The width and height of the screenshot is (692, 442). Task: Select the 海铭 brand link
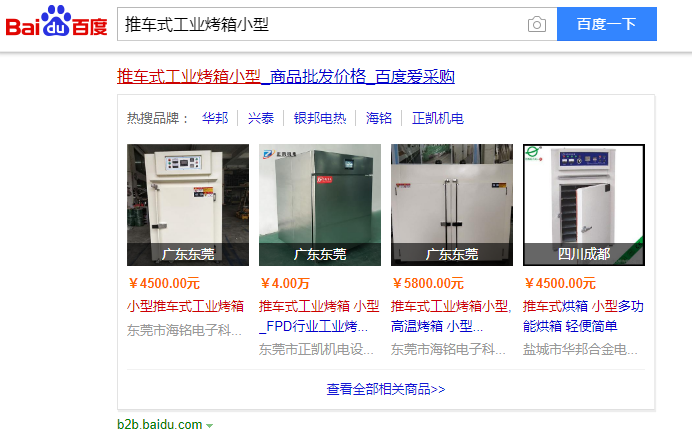point(379,118)
